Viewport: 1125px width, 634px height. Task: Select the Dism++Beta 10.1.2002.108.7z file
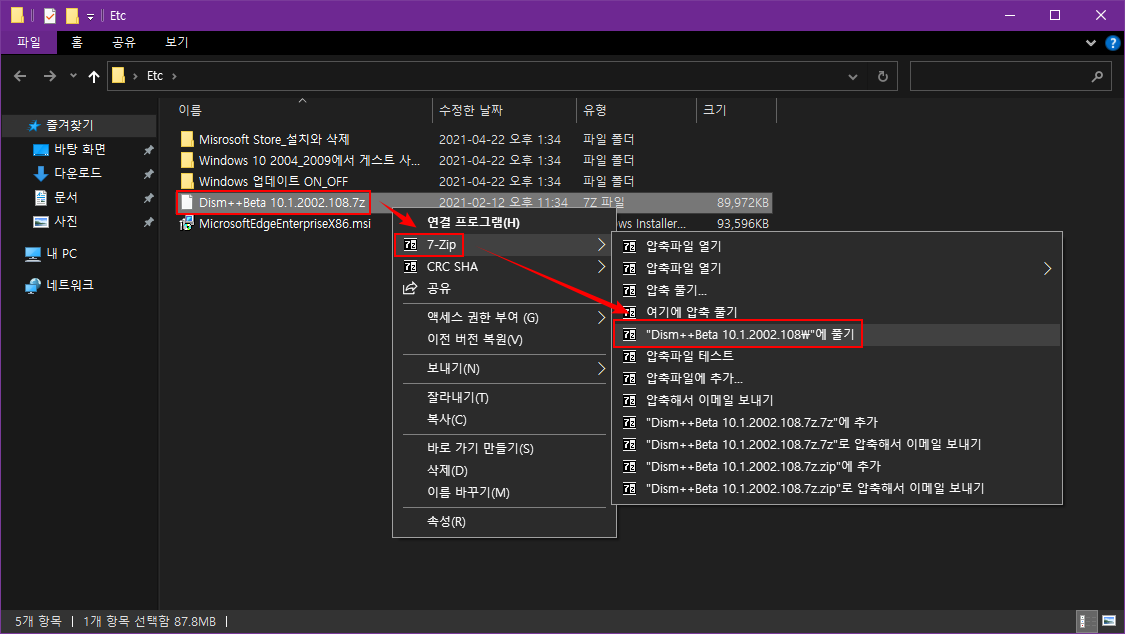click(x=282, y=203)
